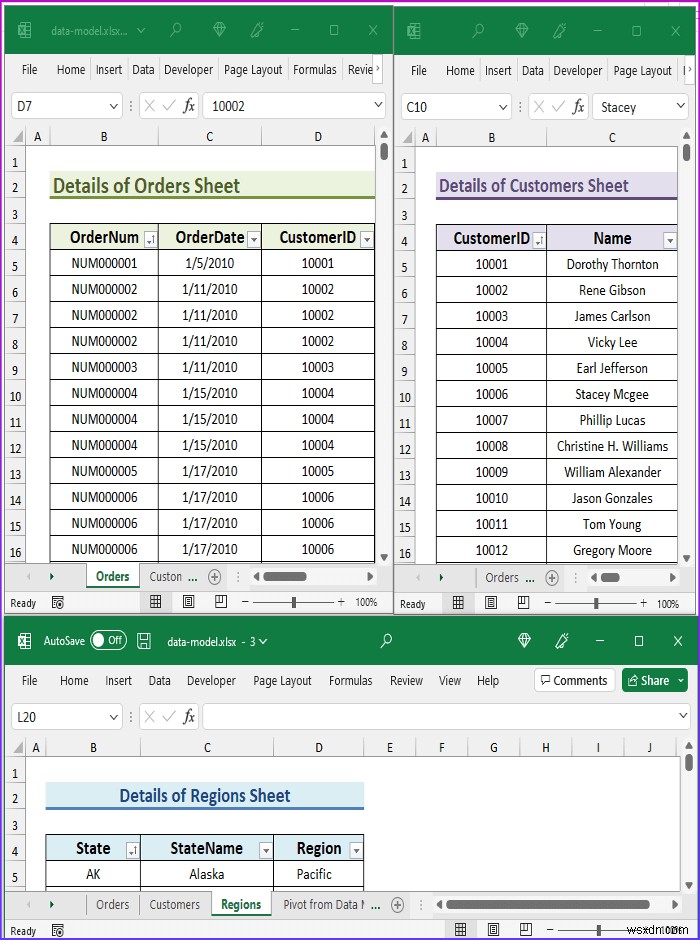The width and height of the screenshot is (700, 940).
Task: Click formula bar showing 10002
Action: [293, 106]
